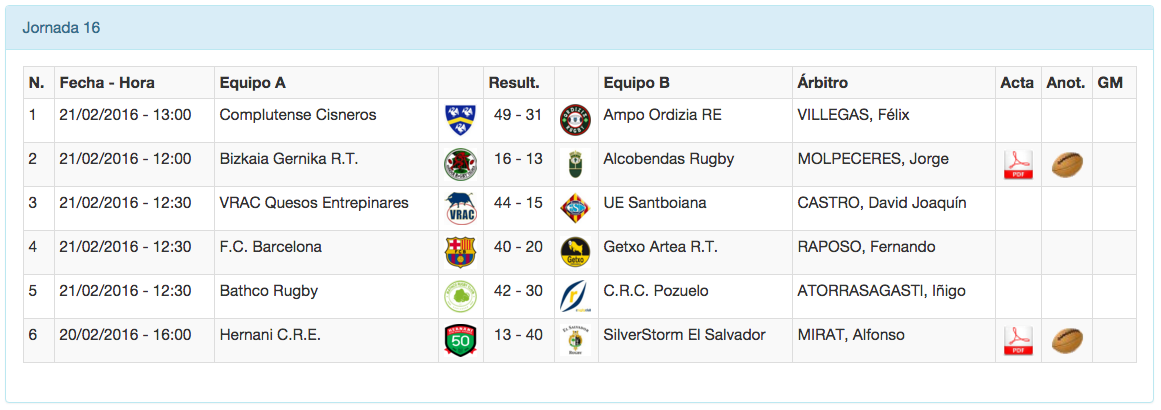The width and height of the screenshot is (1161, 410).
Task: Click the Alcobendas Rugby team name
Action: [x=669, y=159]
